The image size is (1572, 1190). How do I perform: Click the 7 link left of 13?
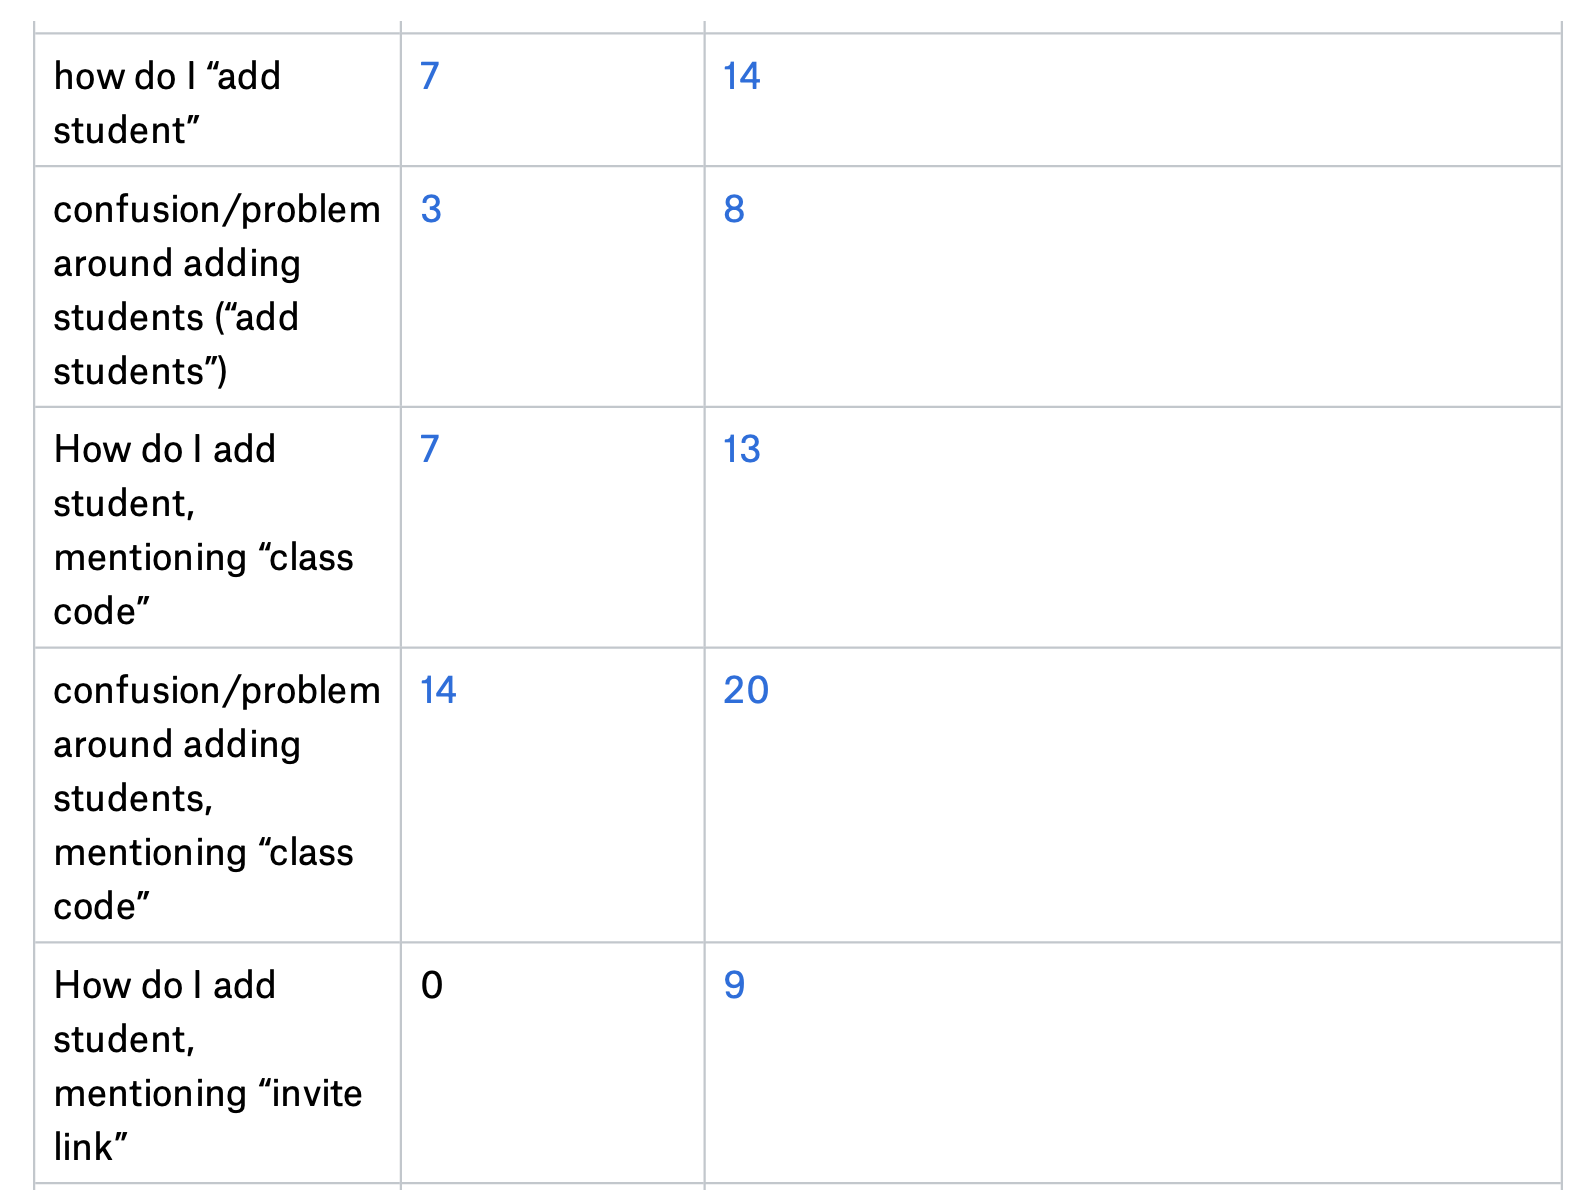tap(429, 449)
